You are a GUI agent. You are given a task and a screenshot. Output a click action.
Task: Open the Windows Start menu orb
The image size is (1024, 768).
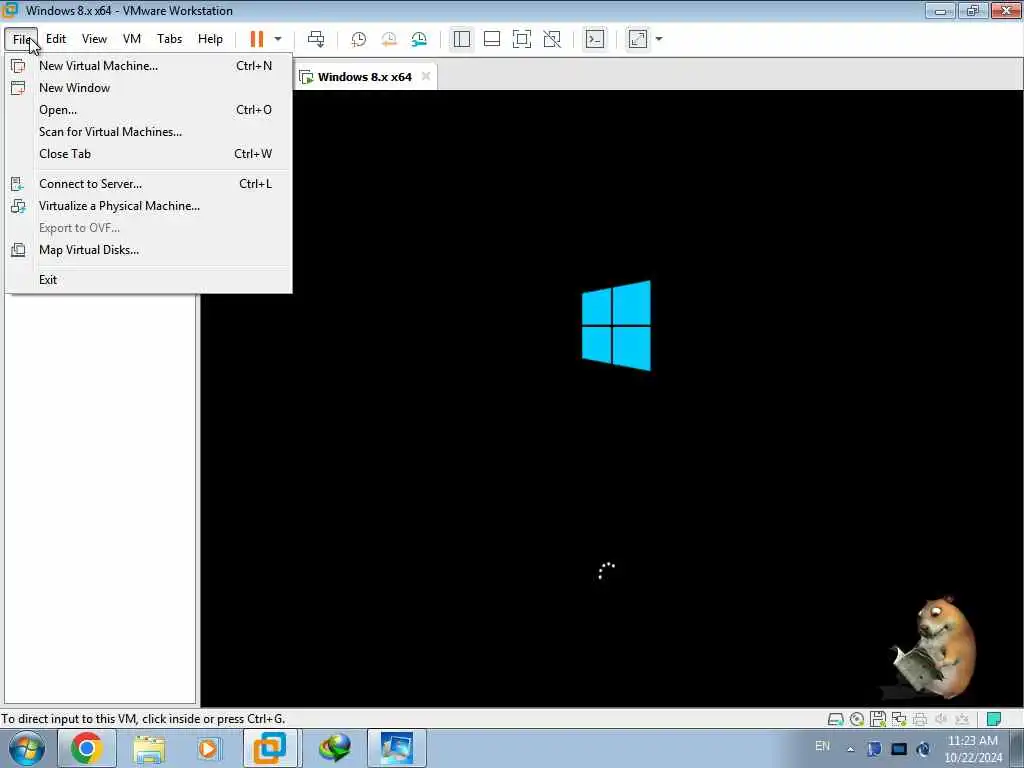click(x=27, y=748)
